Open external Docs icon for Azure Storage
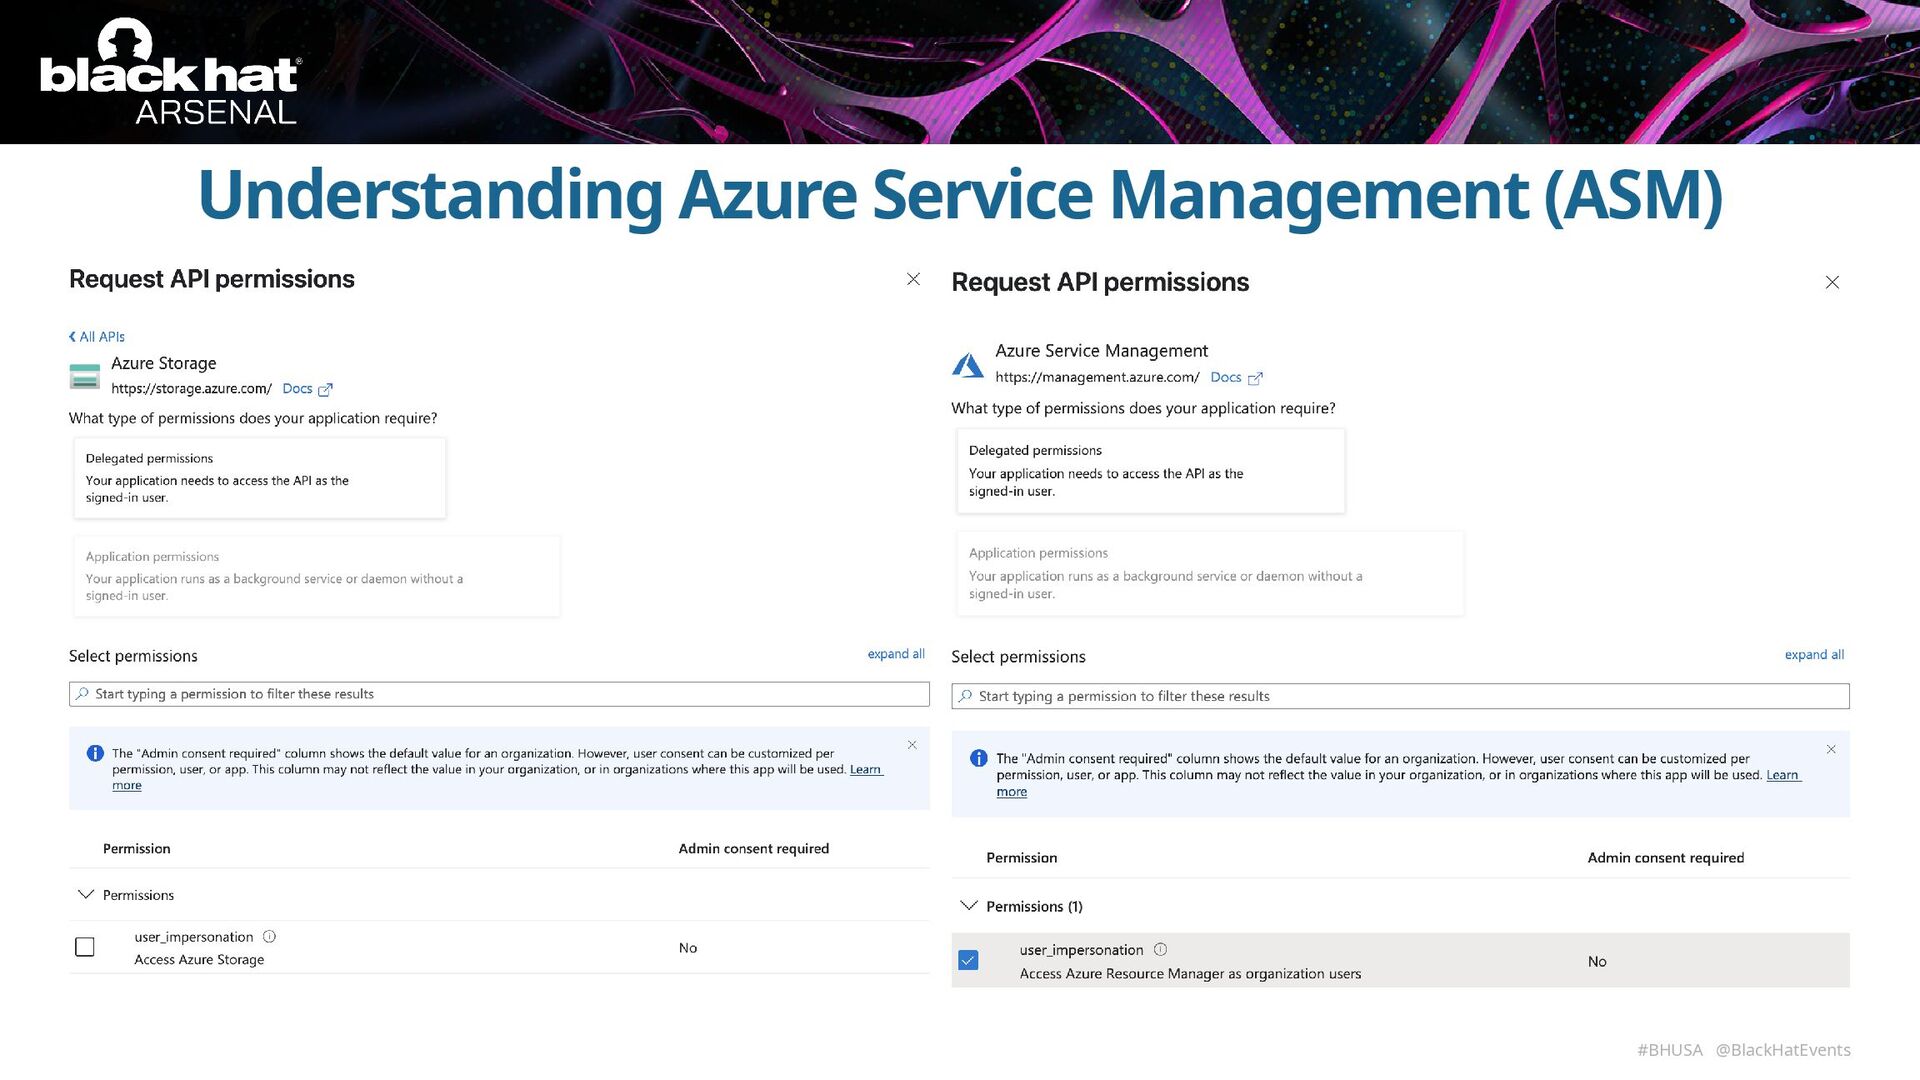Image resolution: width=1920 pixels, height=1080 pixels. (x=325, y=390)
